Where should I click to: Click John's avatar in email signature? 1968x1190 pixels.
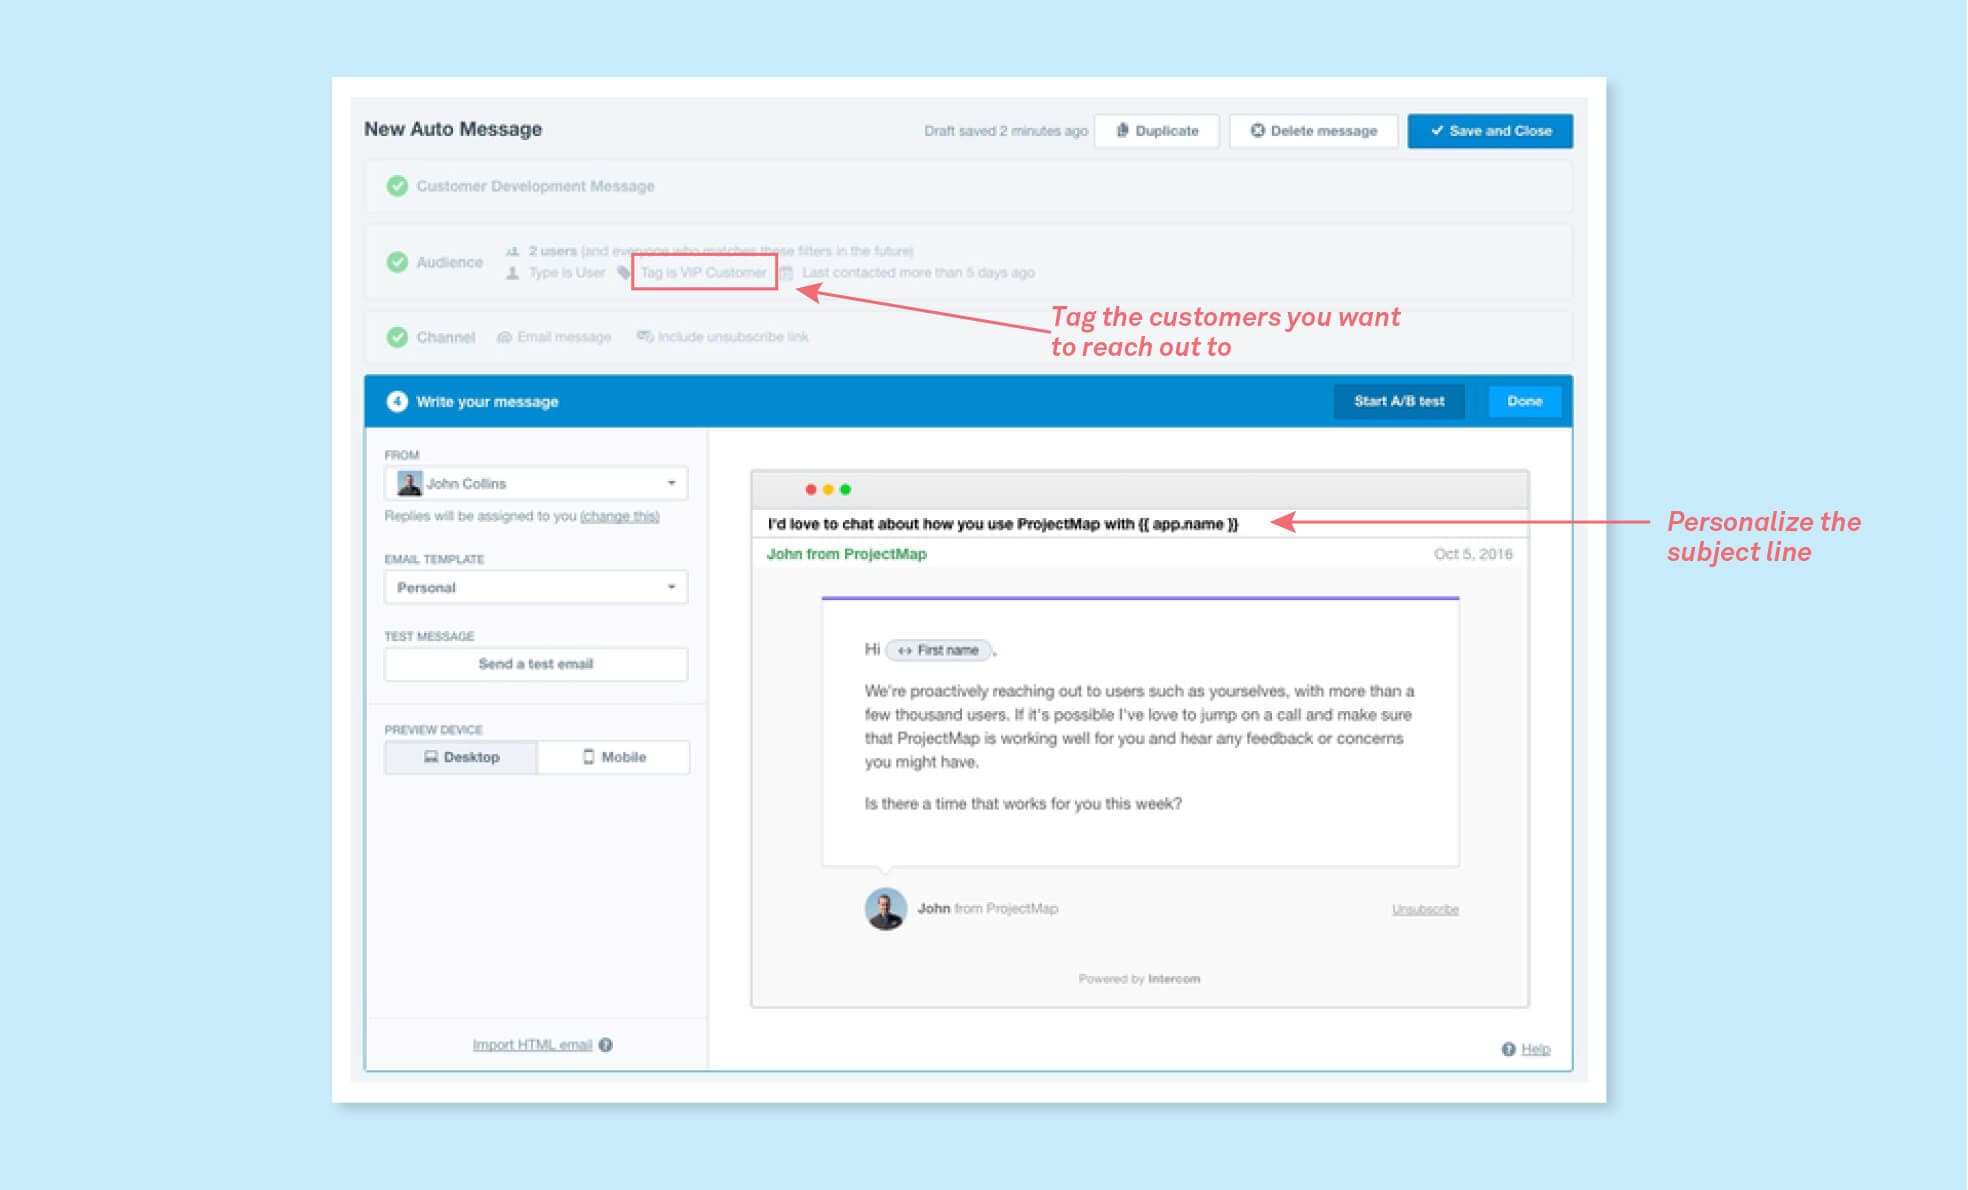[885, 909]
